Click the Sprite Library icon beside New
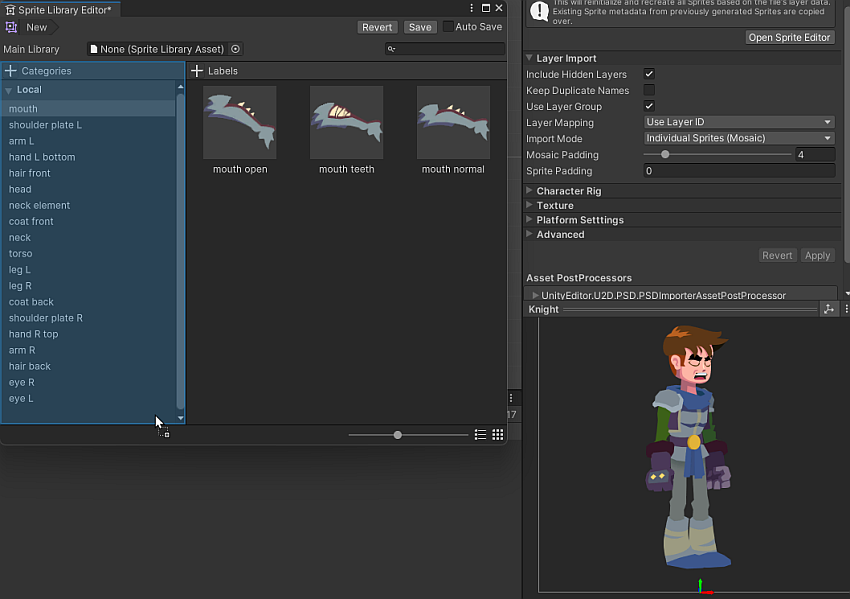The width and height of the screenshot is (850, 599). click(11, 27)
